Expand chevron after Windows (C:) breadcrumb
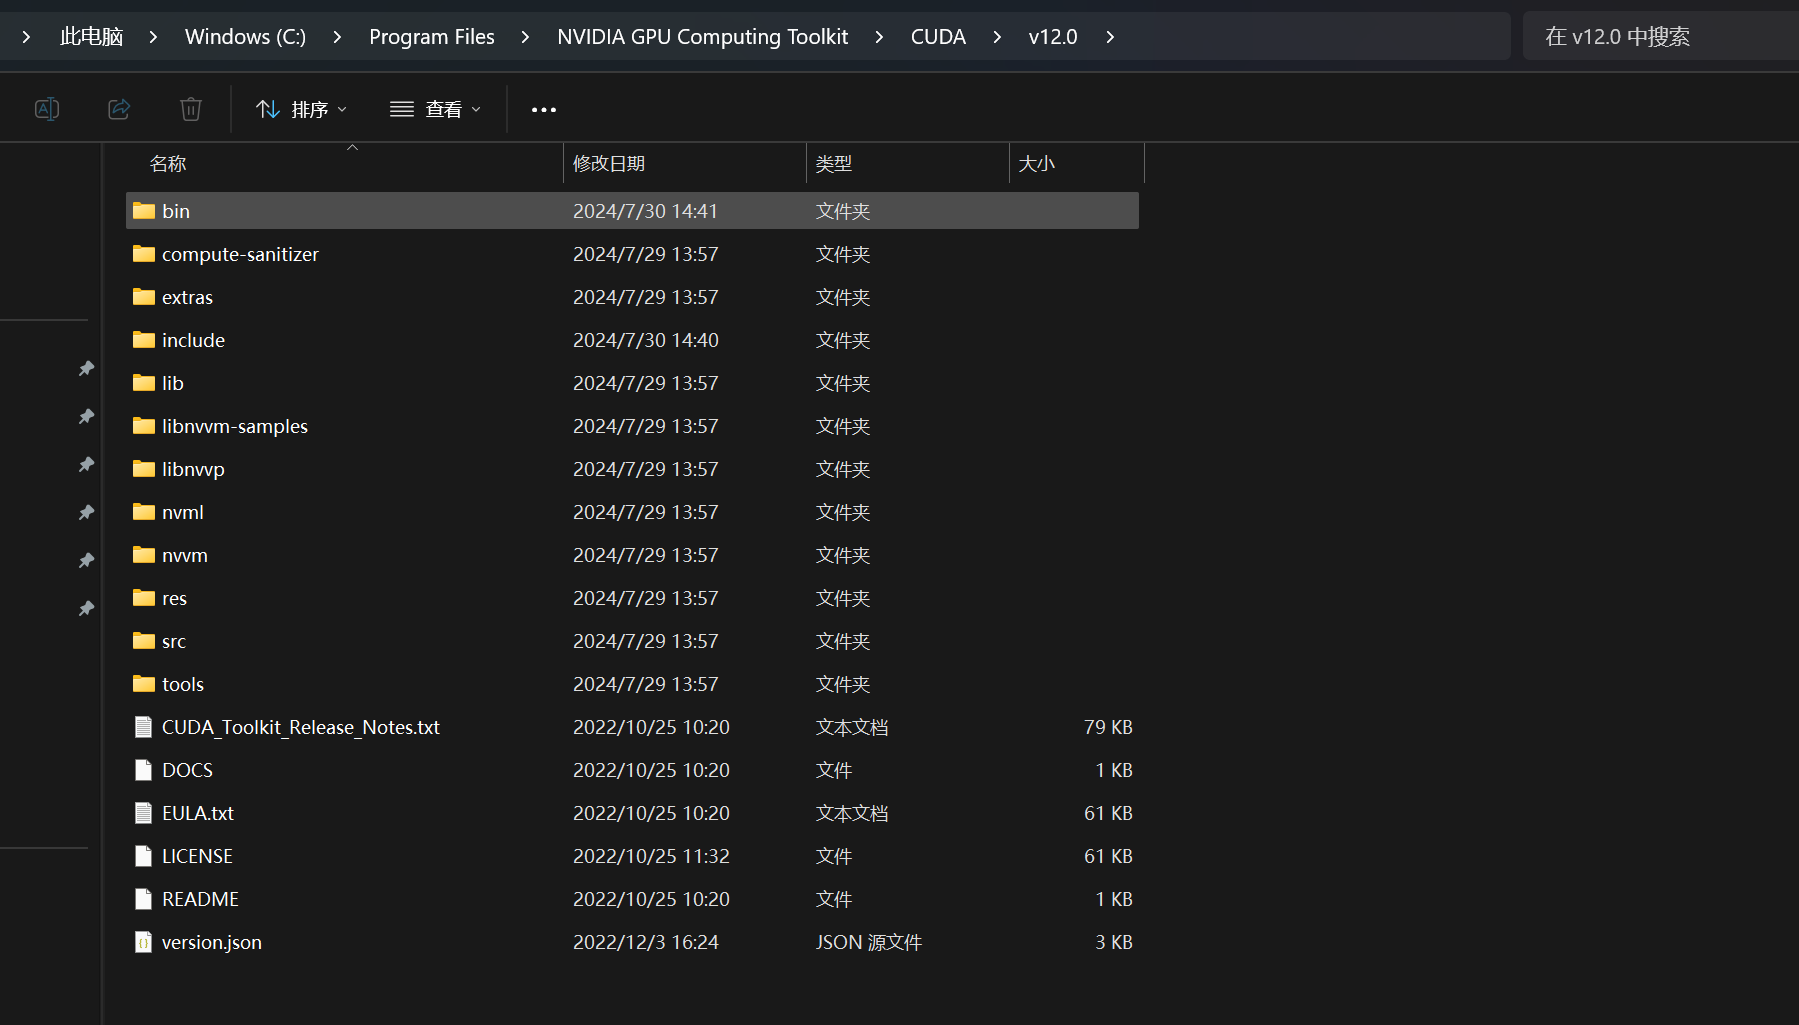Screen dimensions: 1799x1025 click(337, 37)
